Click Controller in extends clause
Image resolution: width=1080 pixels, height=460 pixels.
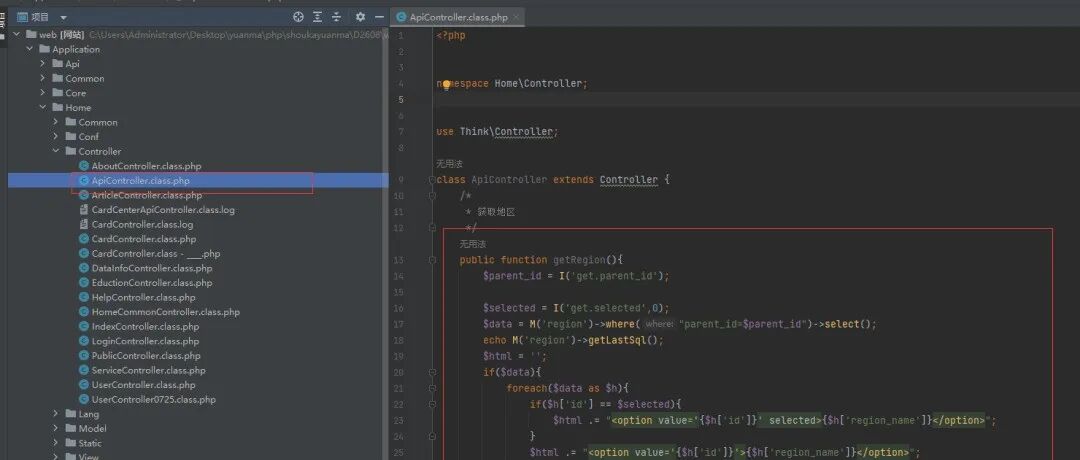629,180
